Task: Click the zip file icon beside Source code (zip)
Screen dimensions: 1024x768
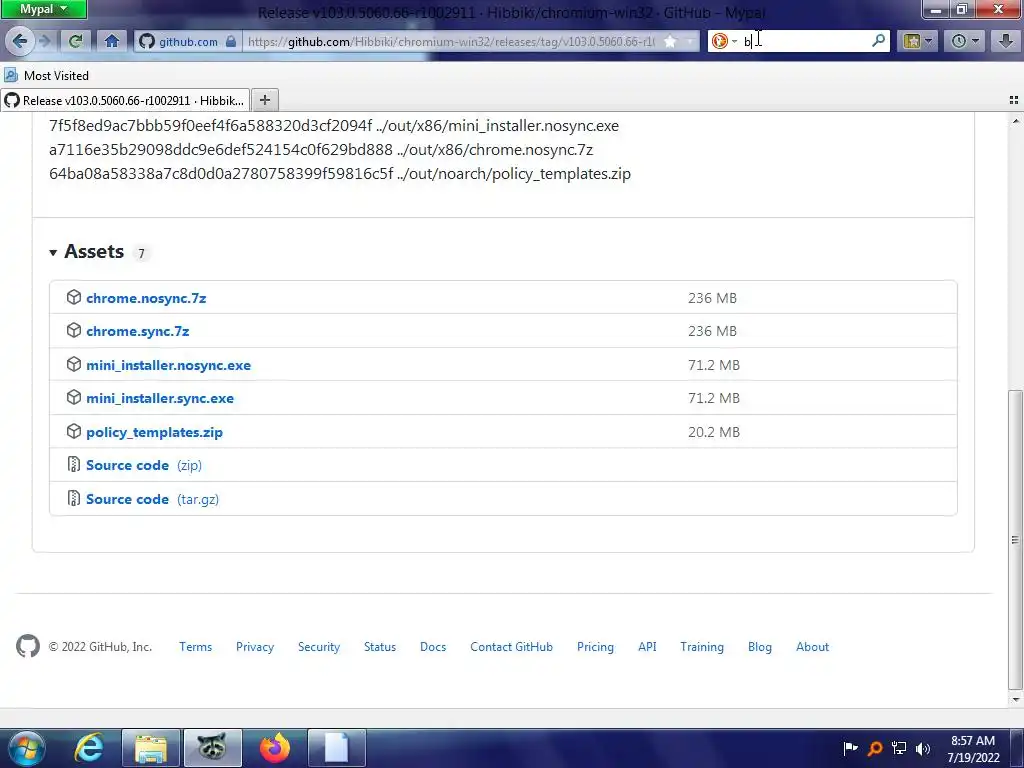Action: 74,464
